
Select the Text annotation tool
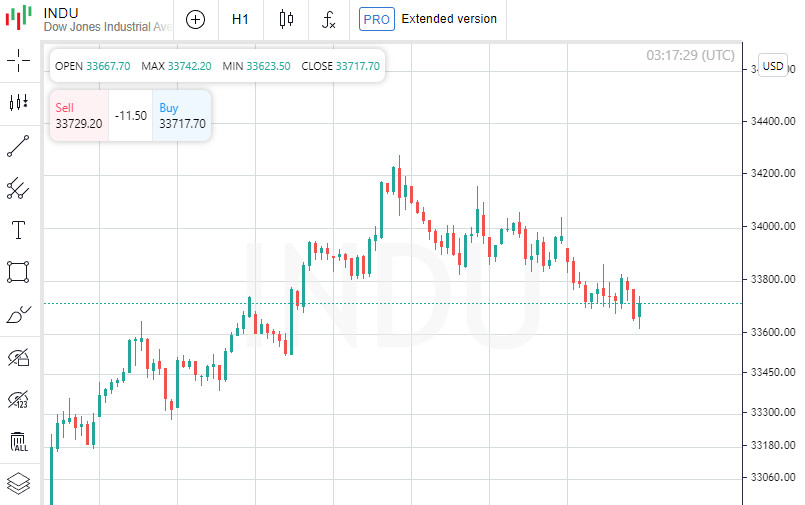tap(19, 230)
